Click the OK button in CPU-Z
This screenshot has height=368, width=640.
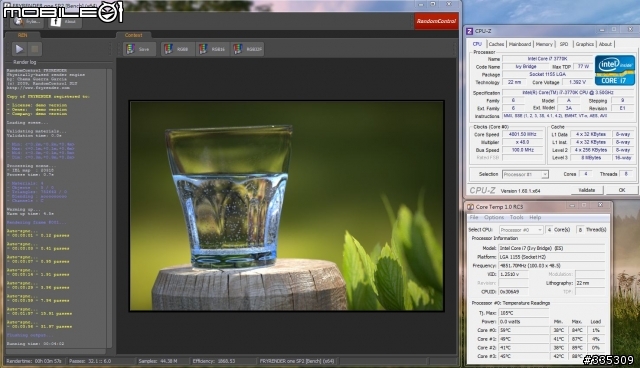point(622,190)
